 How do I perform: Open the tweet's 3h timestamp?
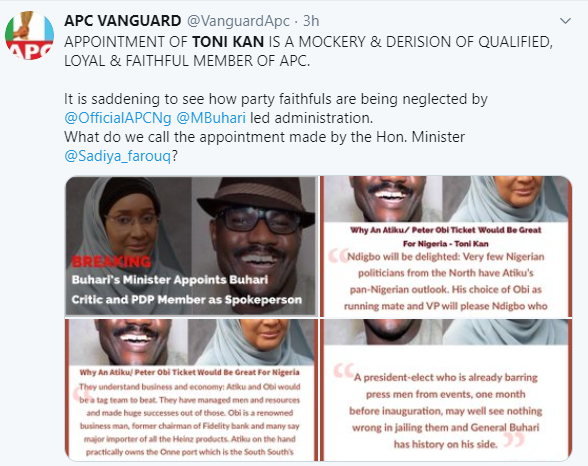(311, 21)
